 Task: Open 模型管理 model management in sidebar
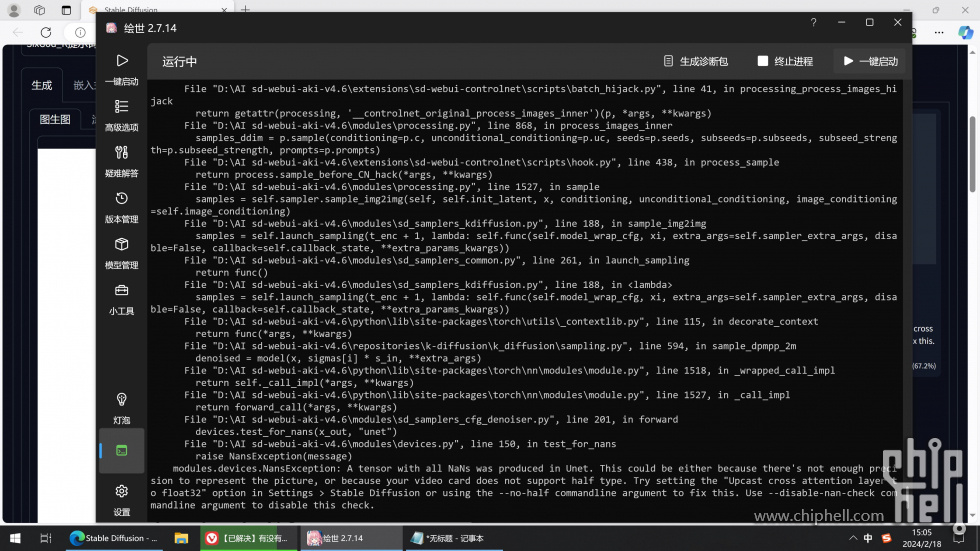(x=121, y=252)
